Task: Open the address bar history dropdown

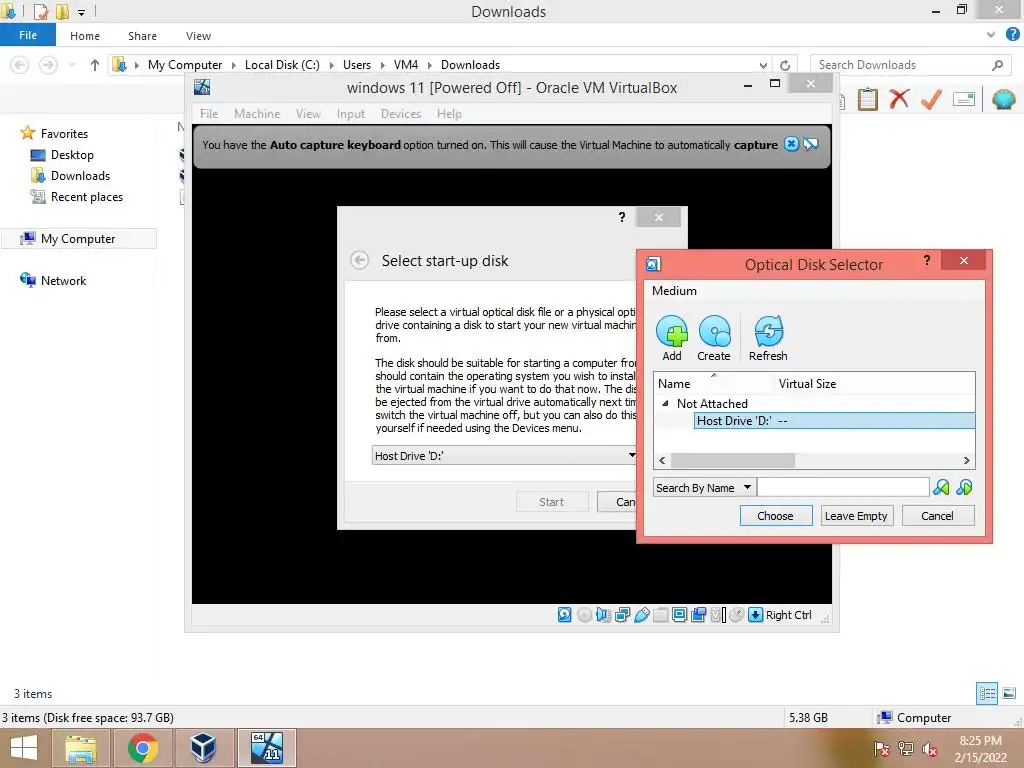Action: [x=763, y=65]
